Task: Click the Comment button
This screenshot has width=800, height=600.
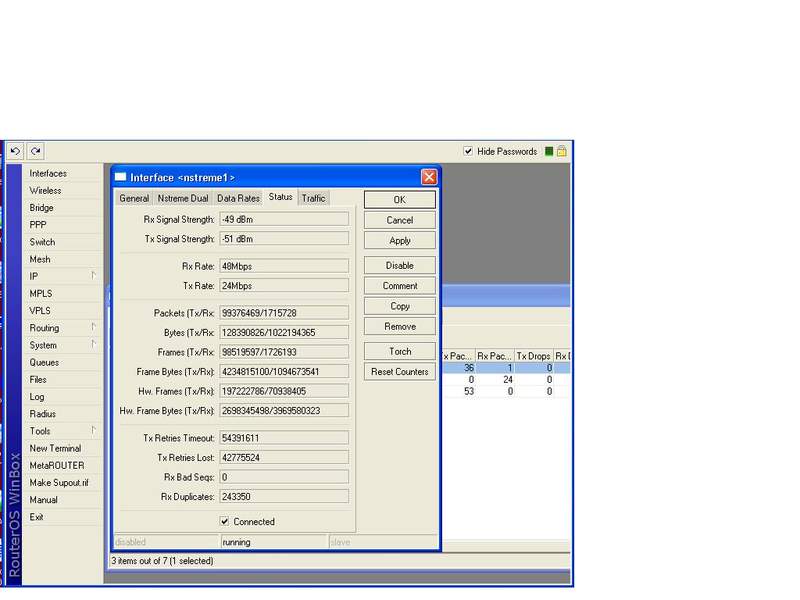Action: [399, 286]
